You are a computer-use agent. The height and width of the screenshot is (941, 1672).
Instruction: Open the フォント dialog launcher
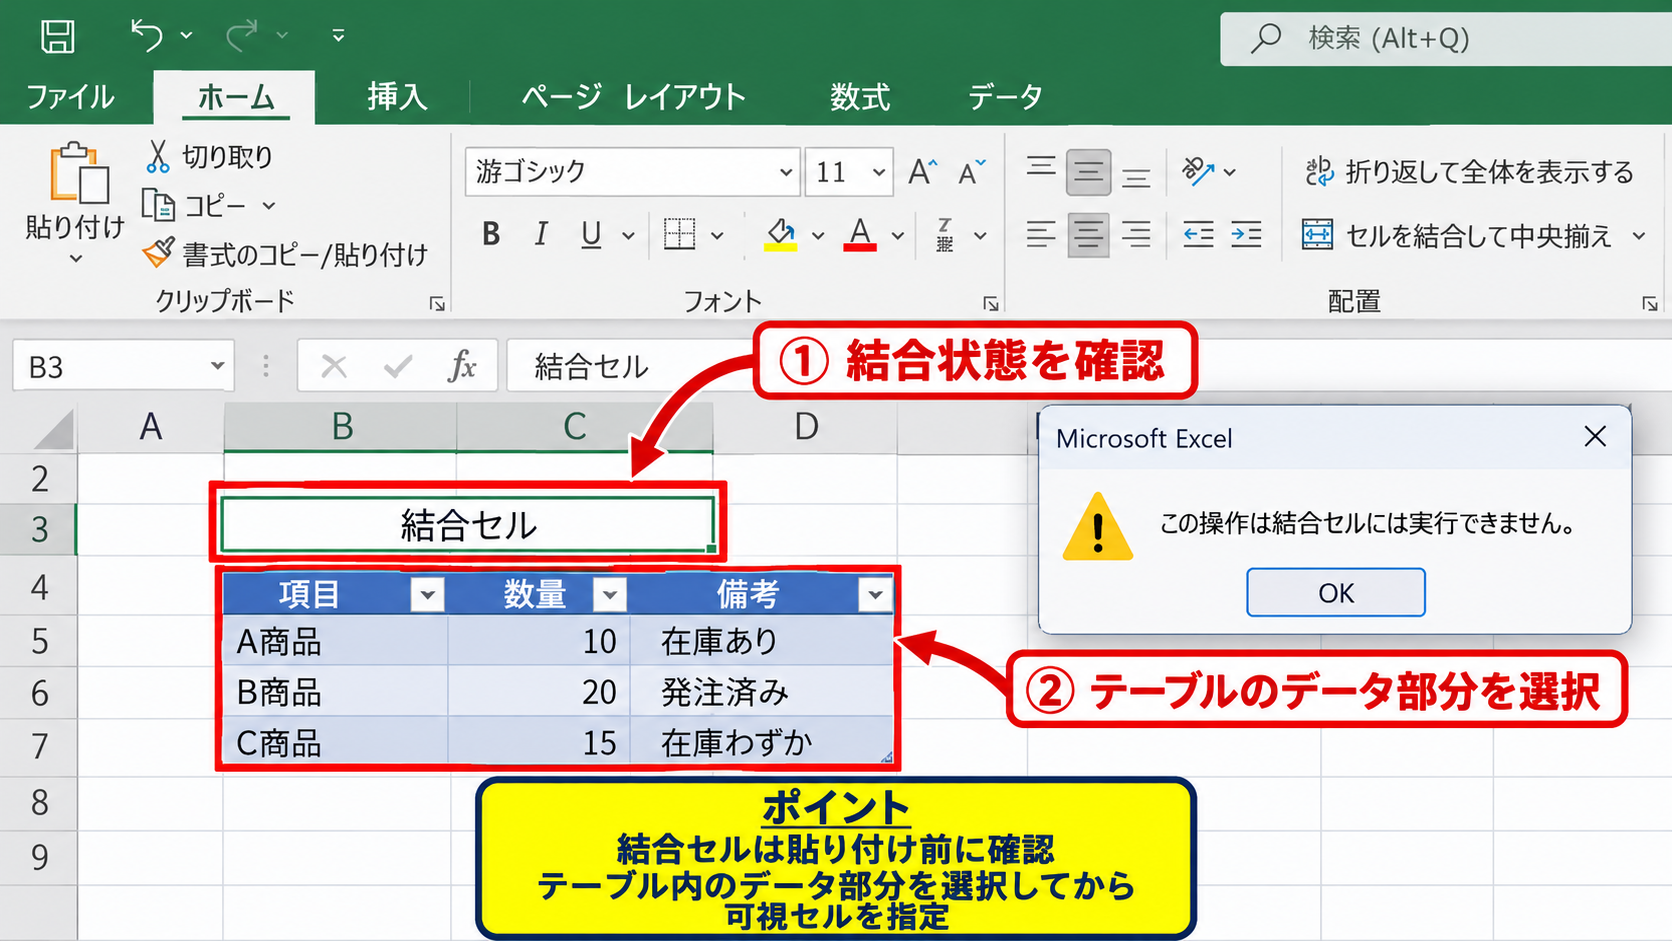point(990,303)
